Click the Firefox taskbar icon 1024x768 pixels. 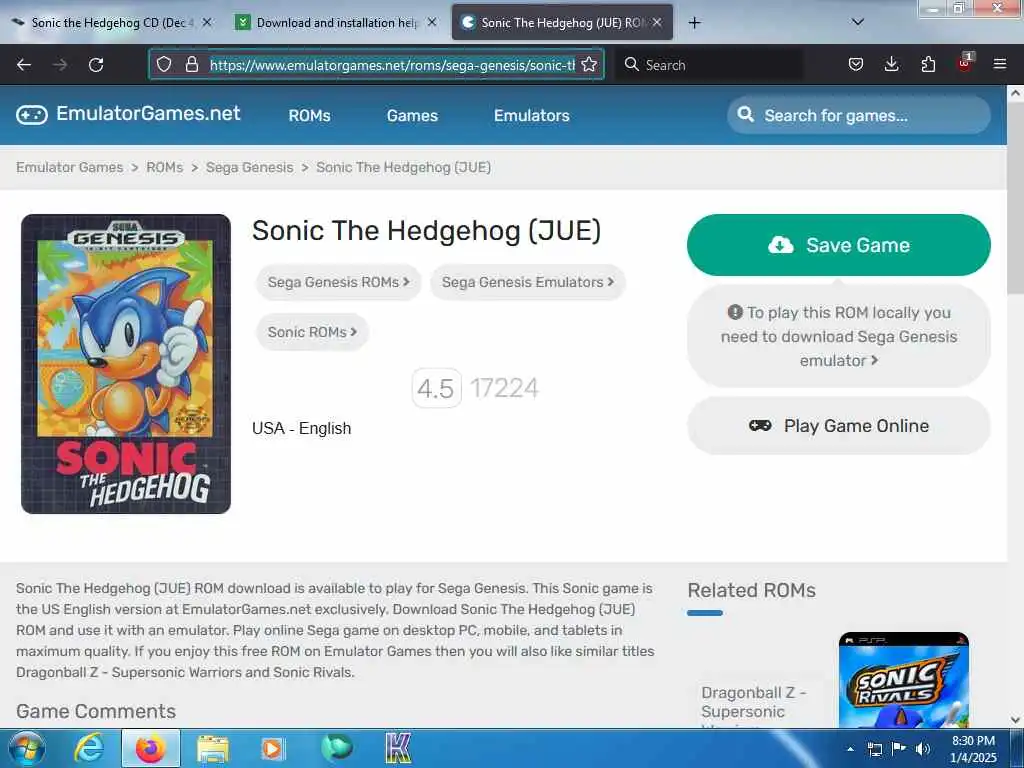(x=150, y=748)
